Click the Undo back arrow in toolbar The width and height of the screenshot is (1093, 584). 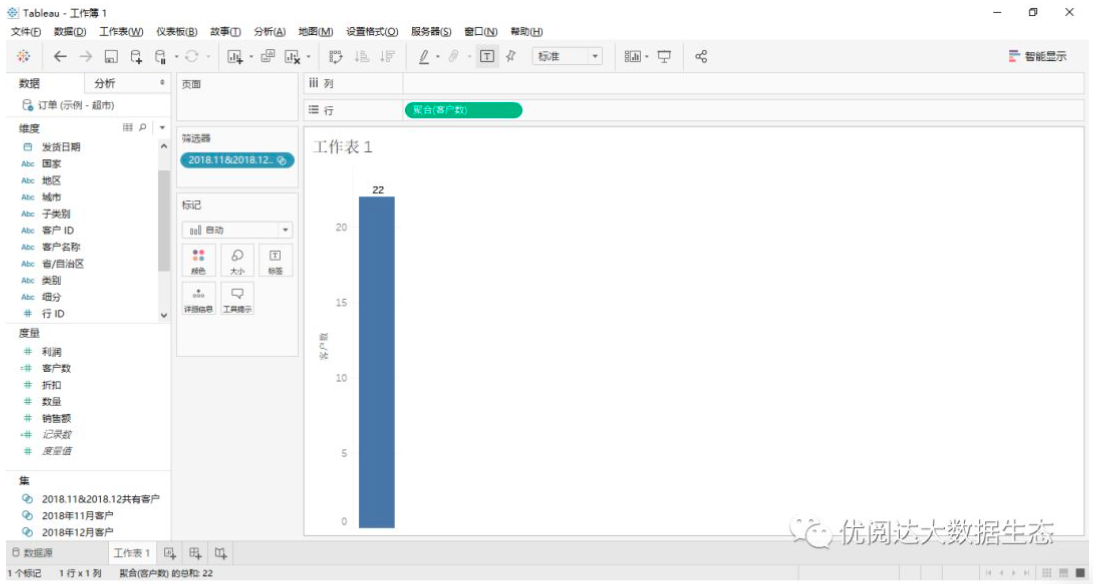pyautogui.click(x=61, y=57)
